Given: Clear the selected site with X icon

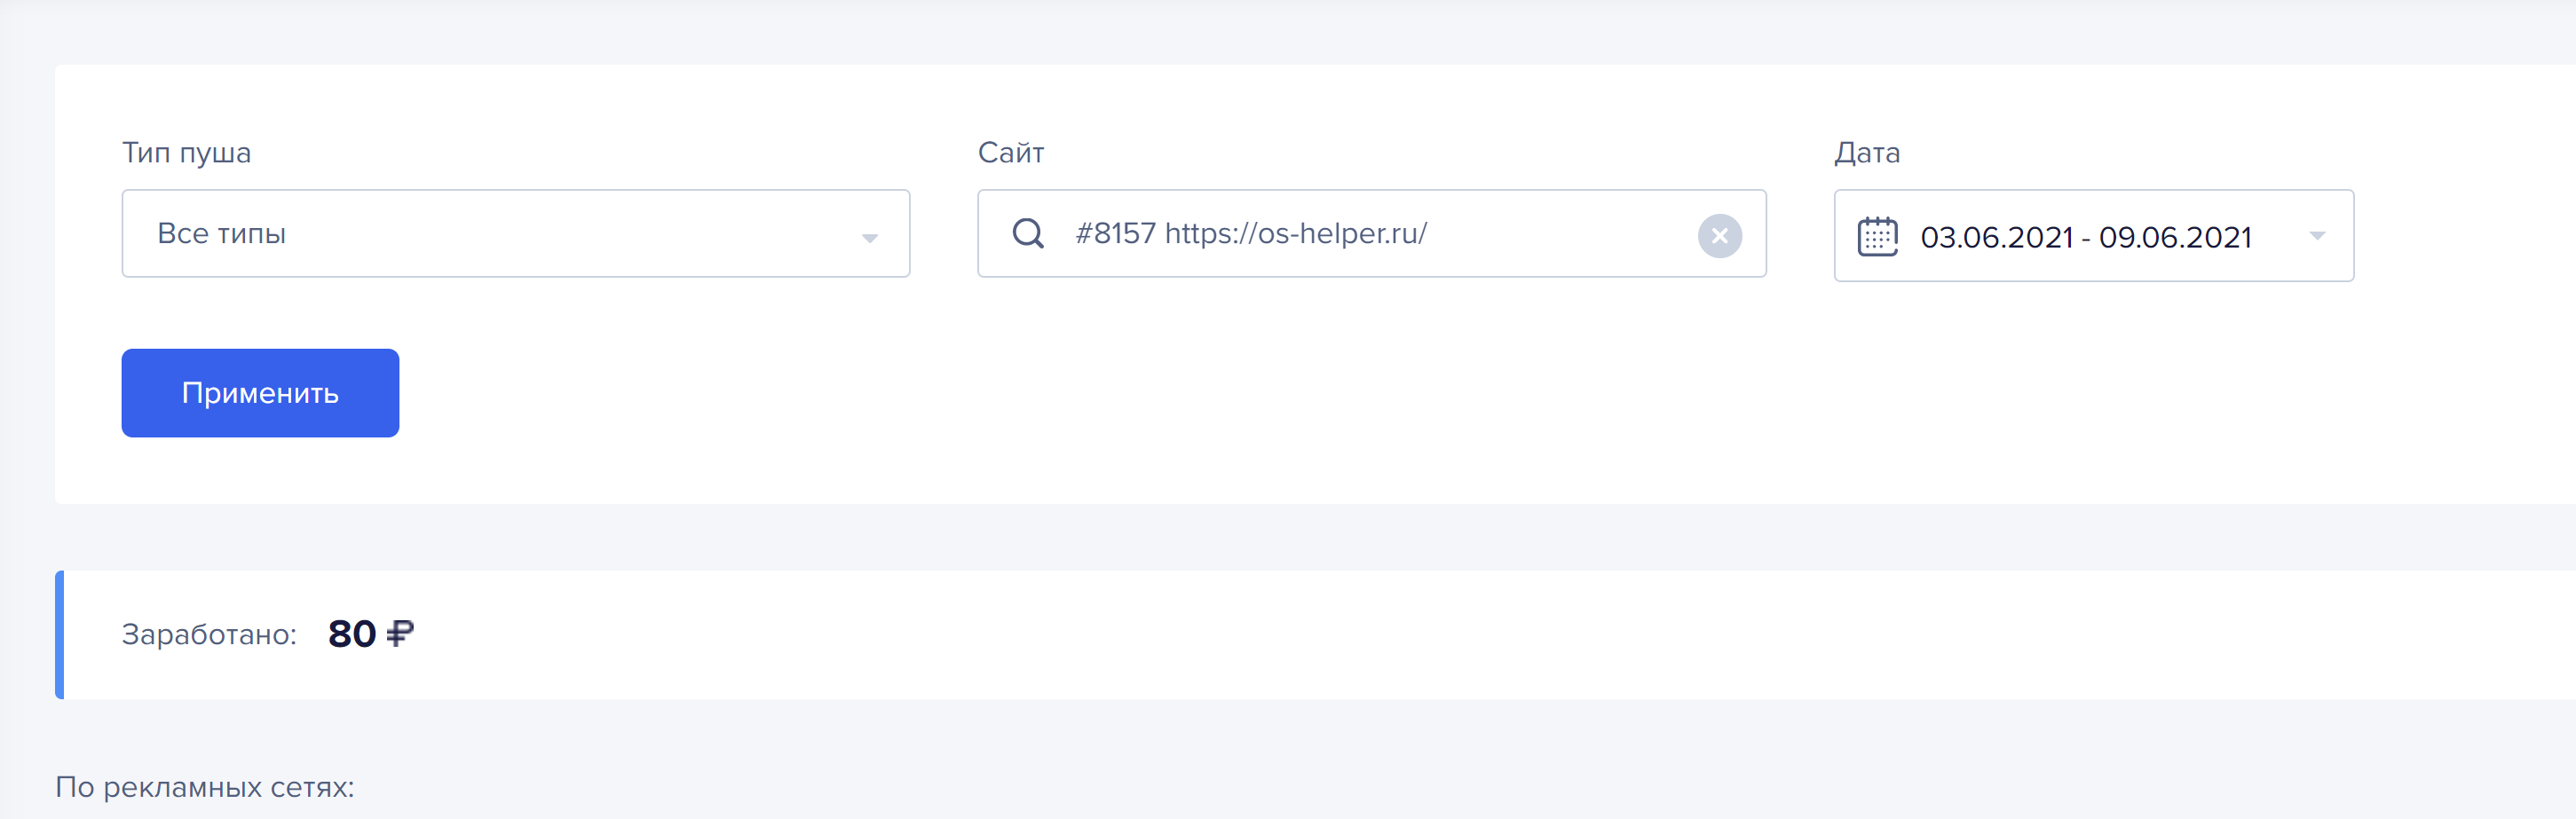Looking at the screenshot, I should coord(1719,236).
